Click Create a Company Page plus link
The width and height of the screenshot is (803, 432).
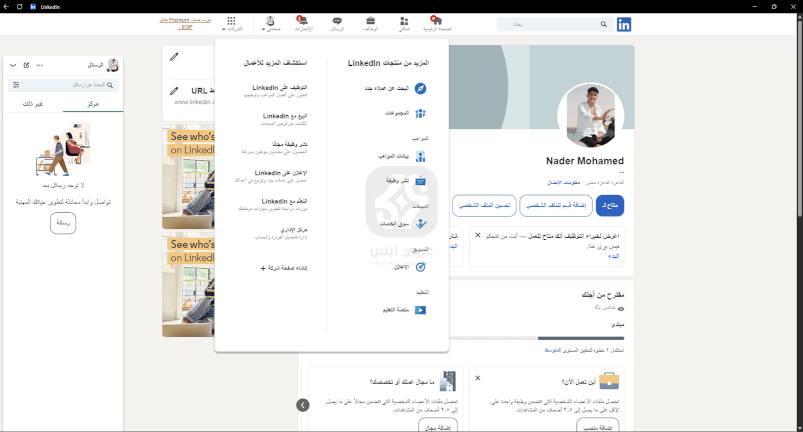pyautogui.click(x=284, y=268)
